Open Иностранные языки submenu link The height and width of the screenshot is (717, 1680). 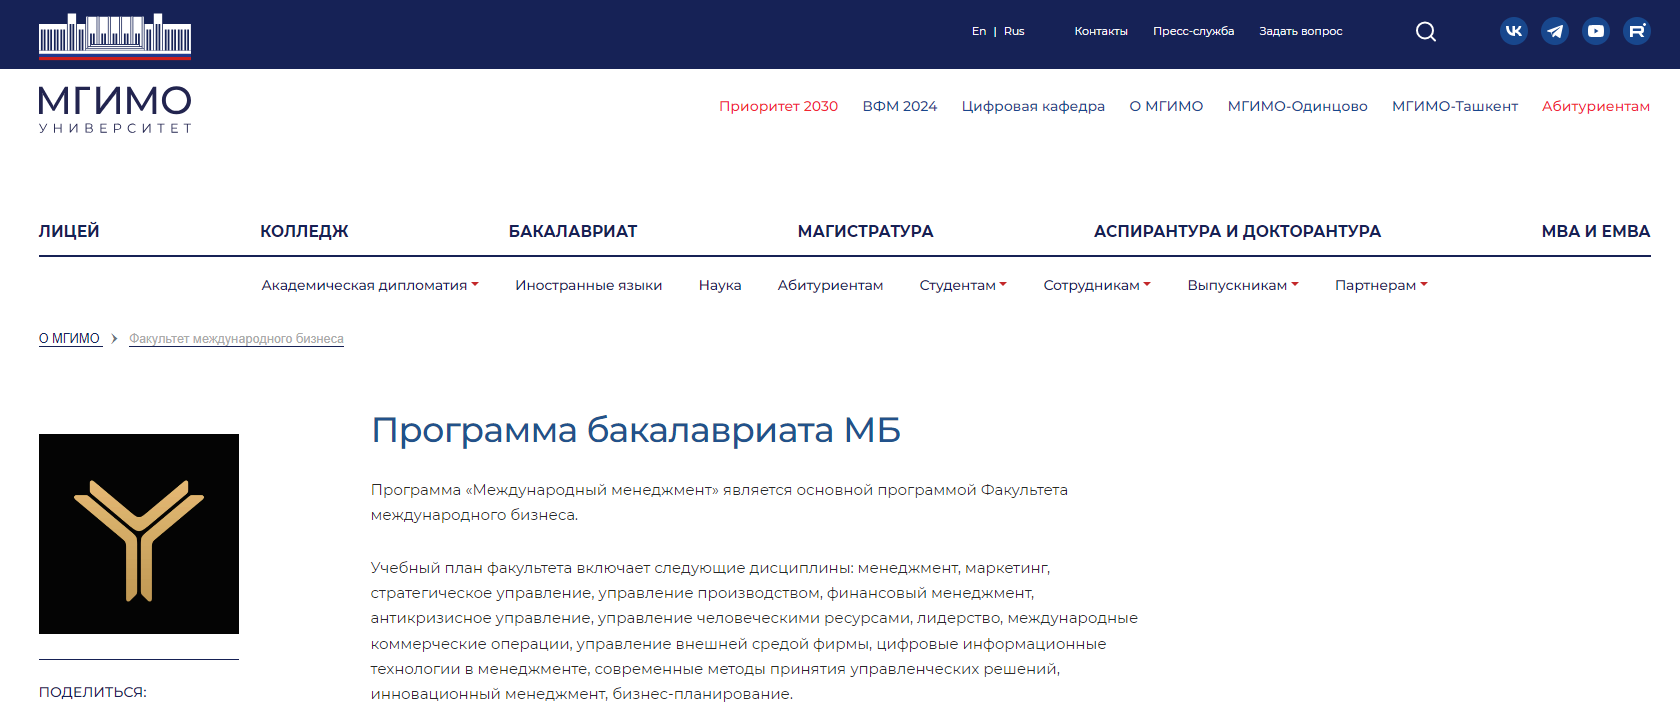pos(589,285)
